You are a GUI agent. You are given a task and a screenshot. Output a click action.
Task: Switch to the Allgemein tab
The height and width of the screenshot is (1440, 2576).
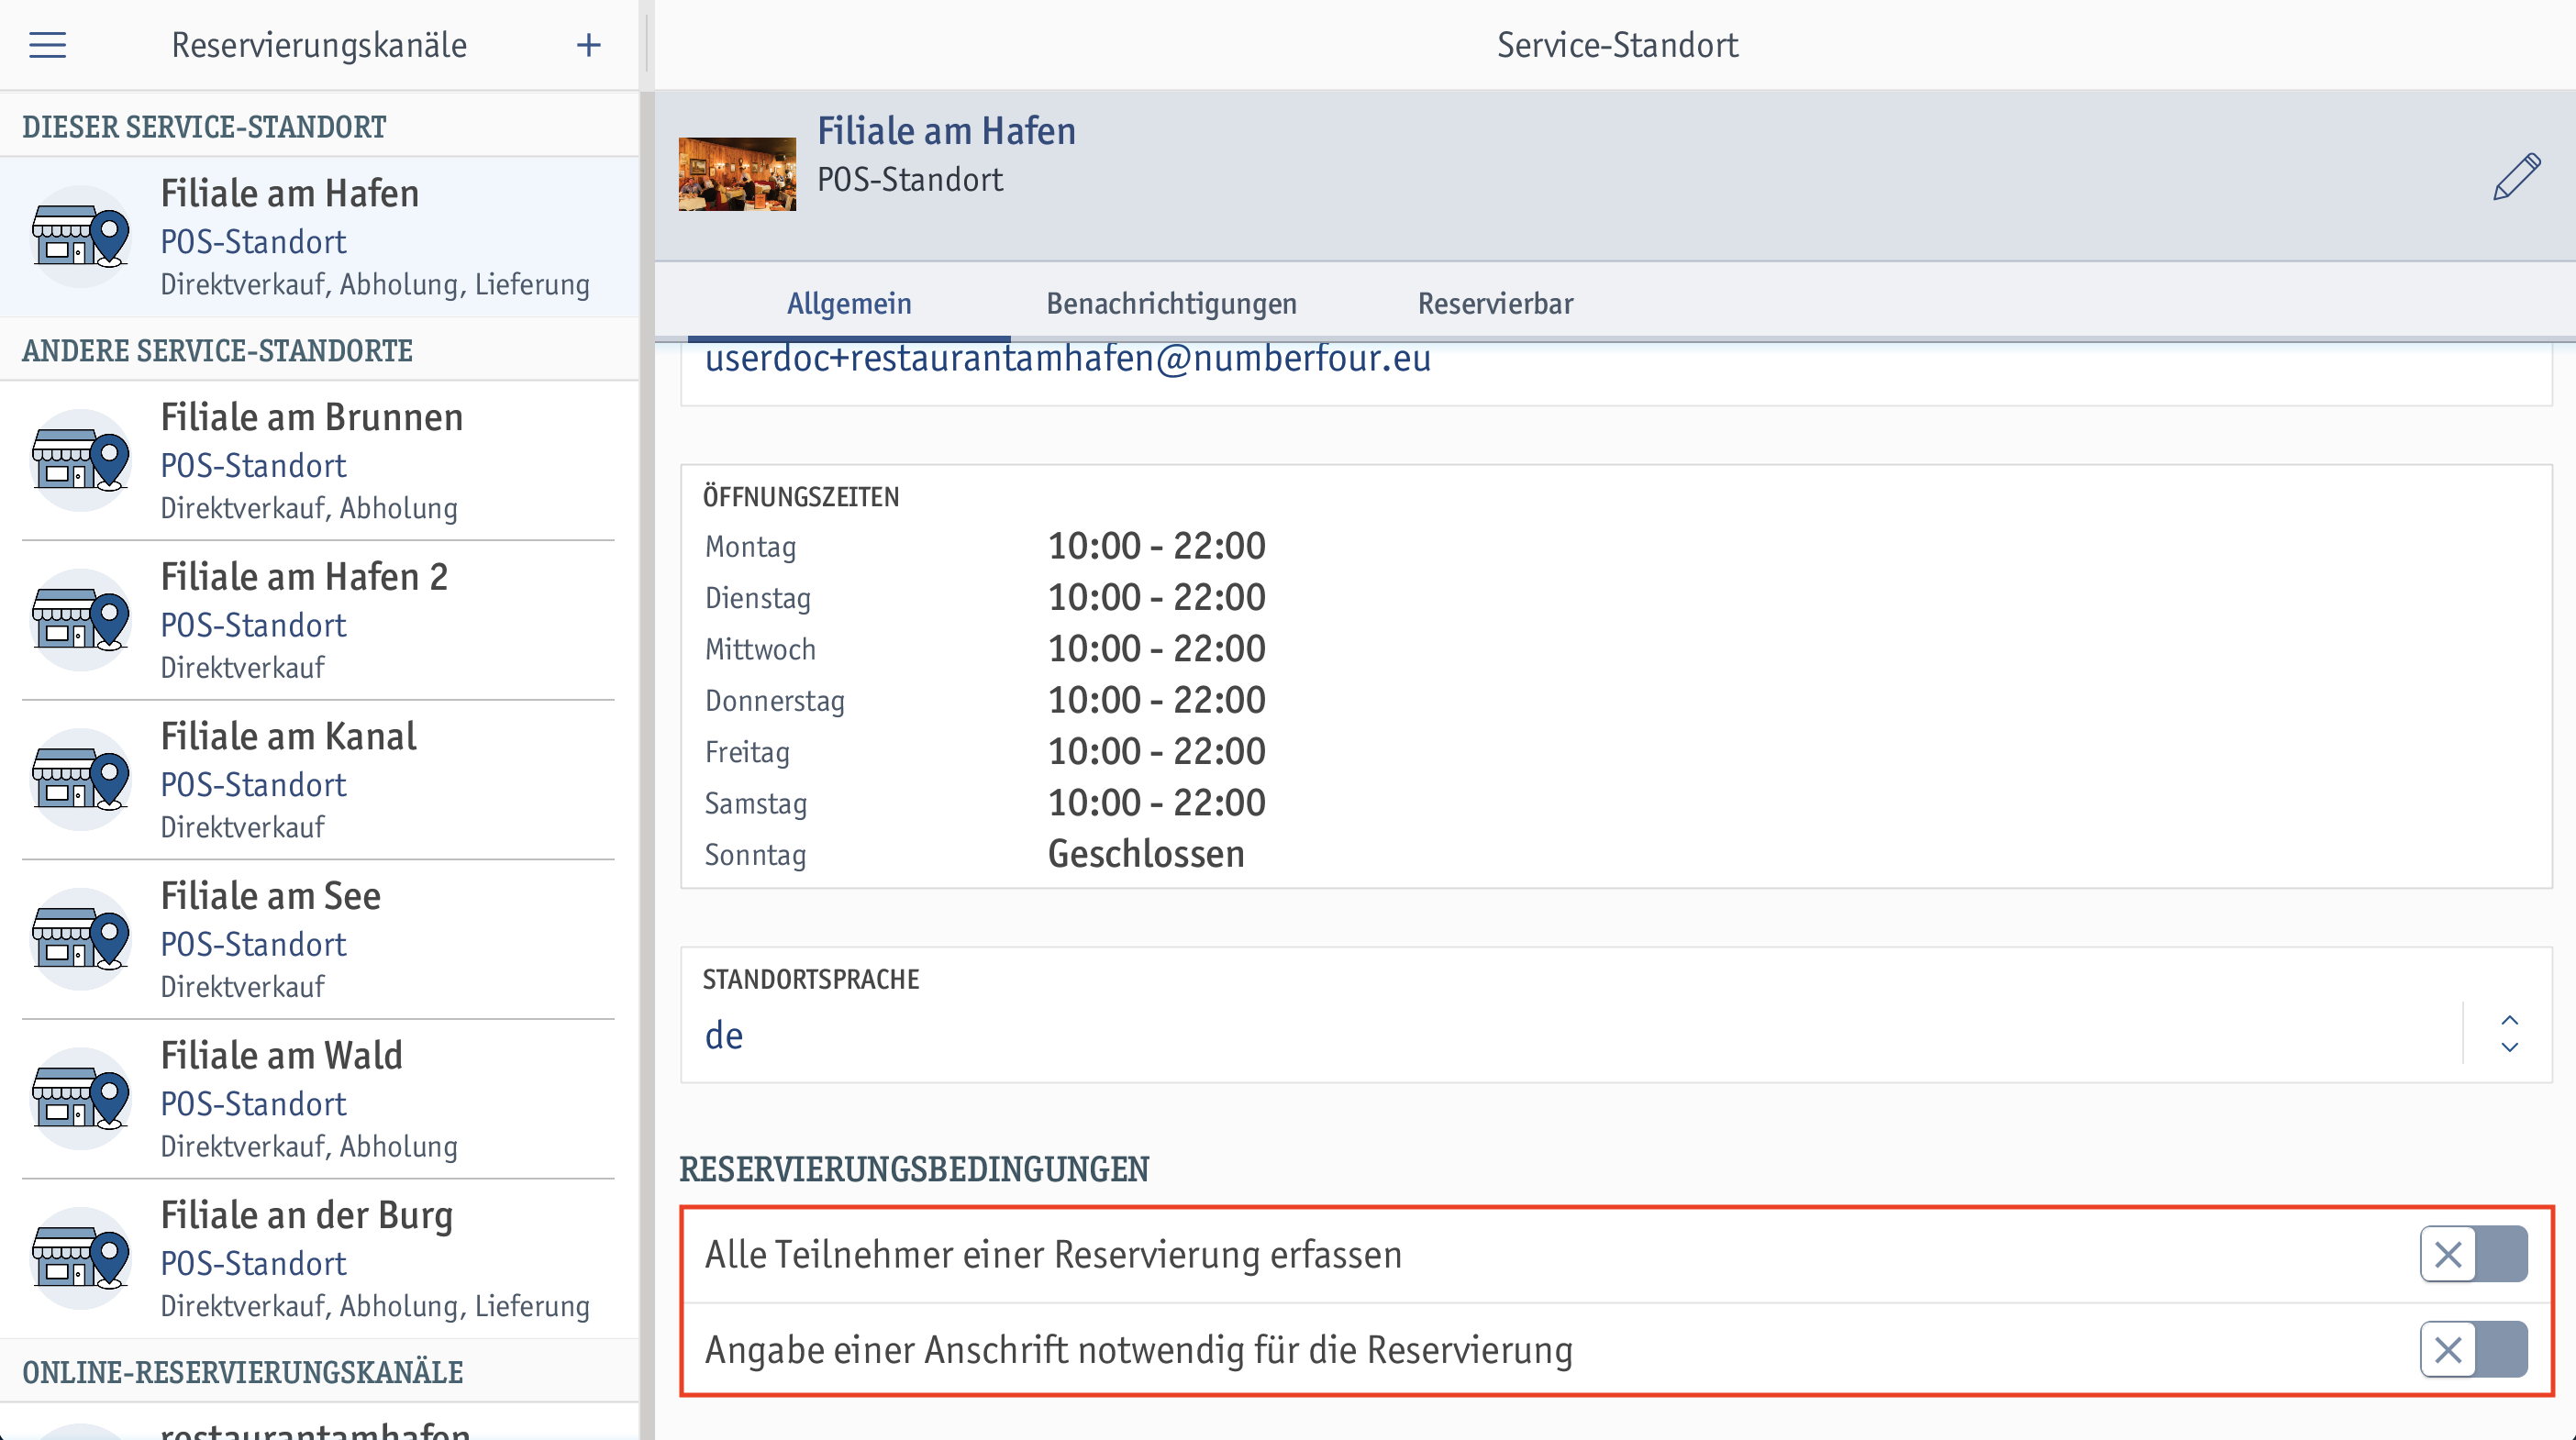[849, 303]
